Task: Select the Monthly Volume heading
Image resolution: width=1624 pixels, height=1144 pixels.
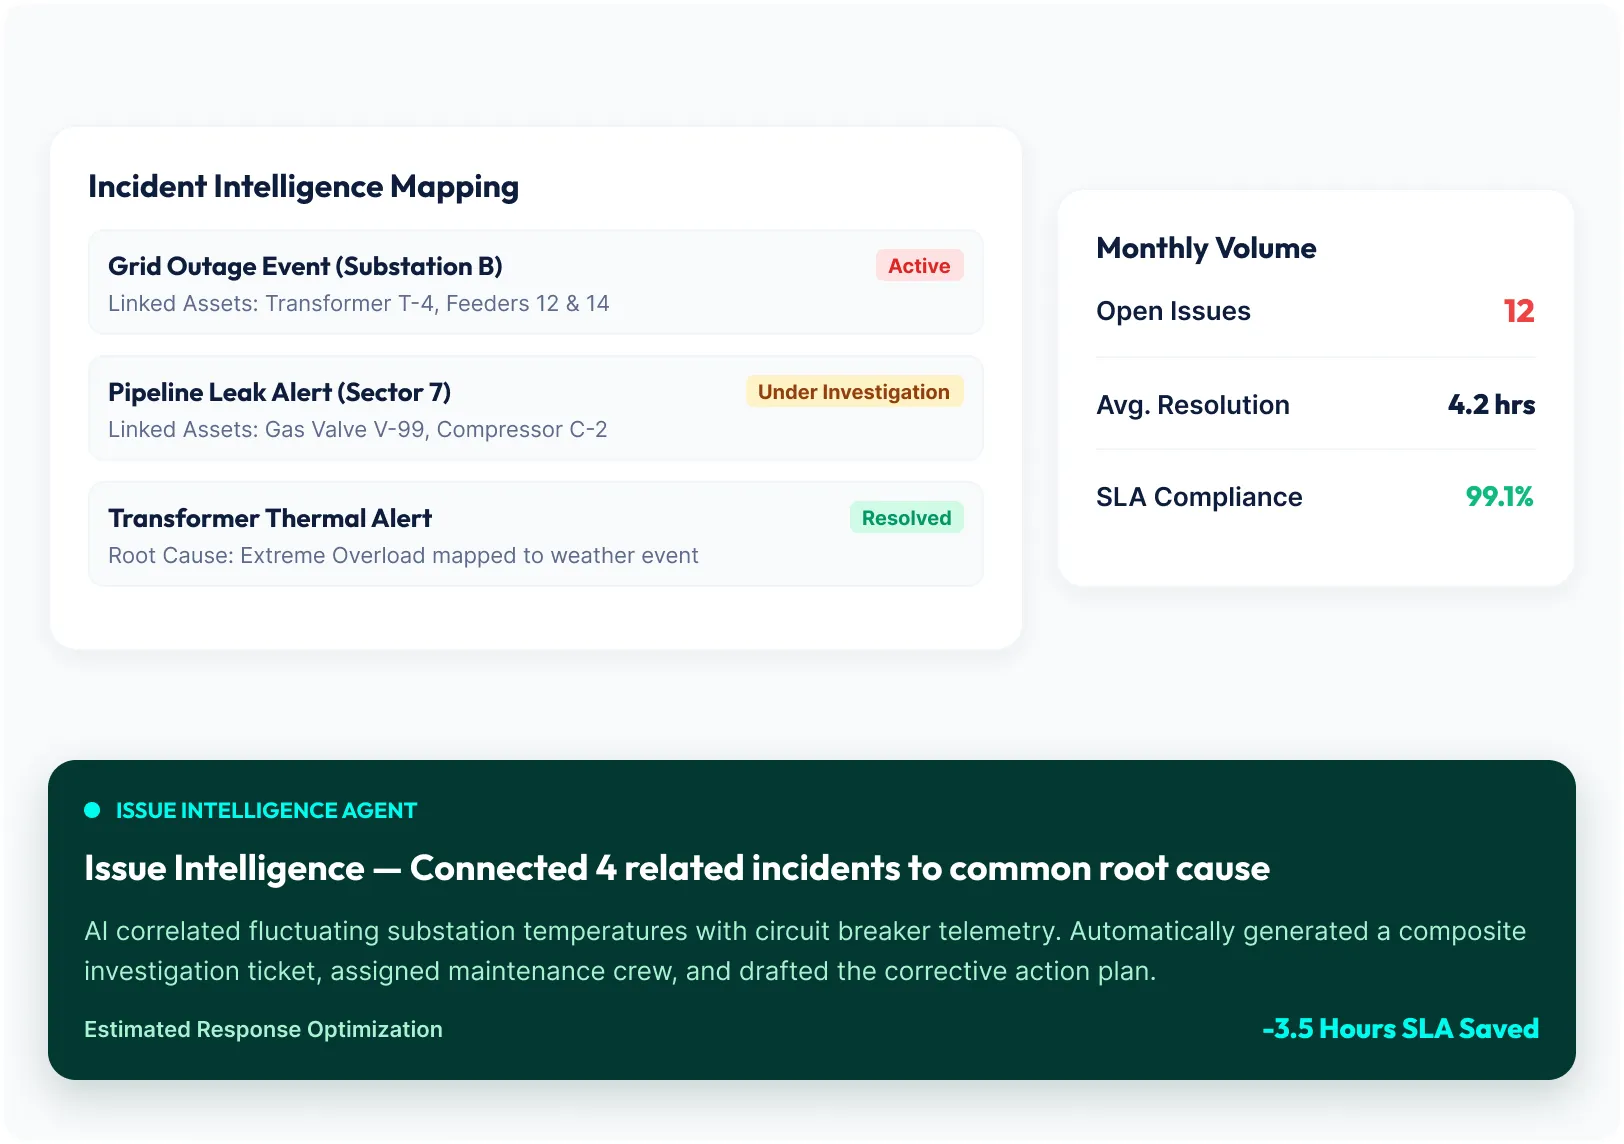Action: 1206,248
